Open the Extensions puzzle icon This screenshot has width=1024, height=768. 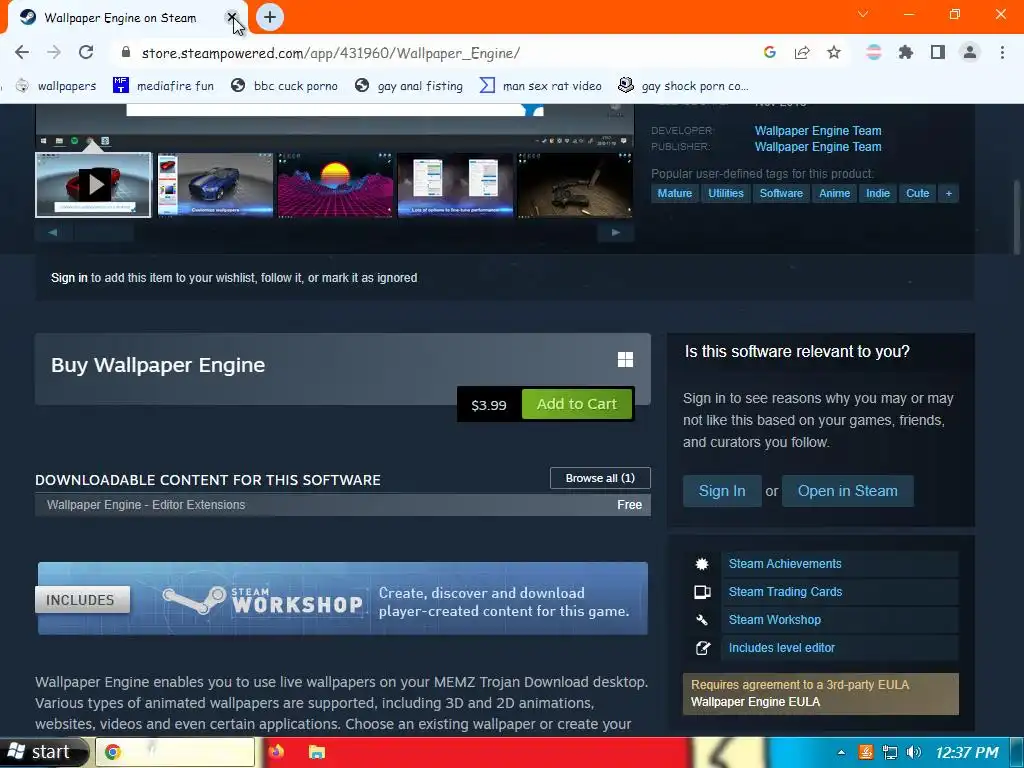coord(905,52)
